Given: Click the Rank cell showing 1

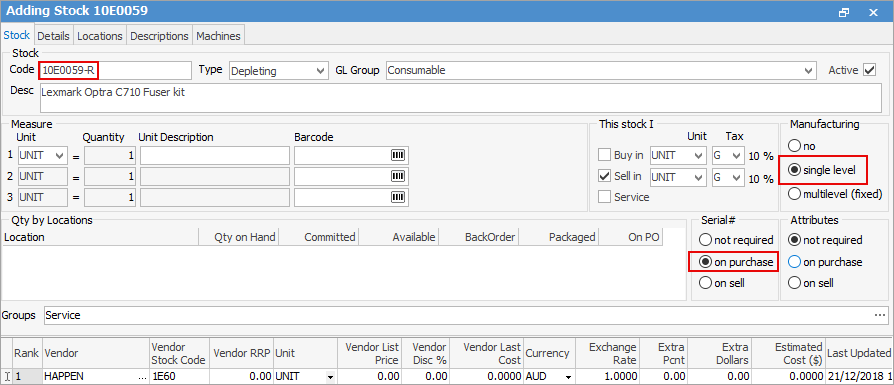Looking at the screenshot, I should pyautogui.click(x=27, y=377).
